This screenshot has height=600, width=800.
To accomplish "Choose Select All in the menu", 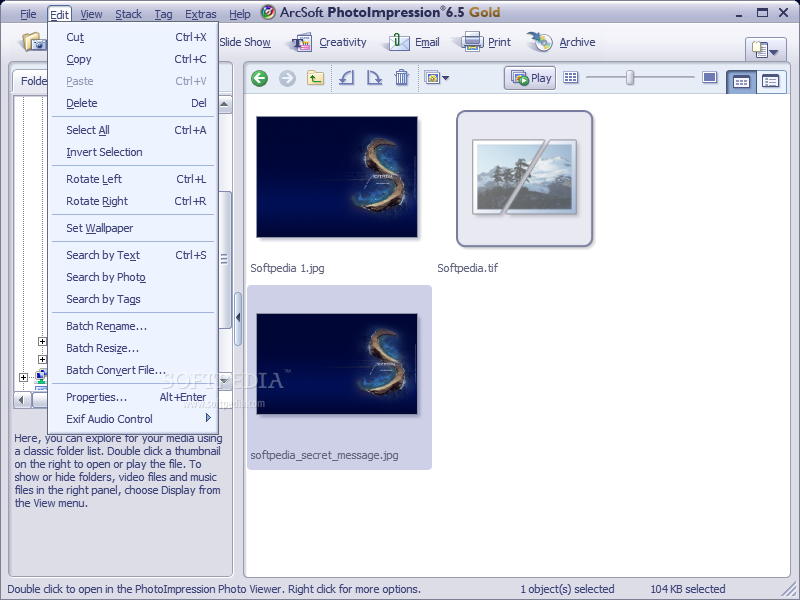I will coord(134,130).
